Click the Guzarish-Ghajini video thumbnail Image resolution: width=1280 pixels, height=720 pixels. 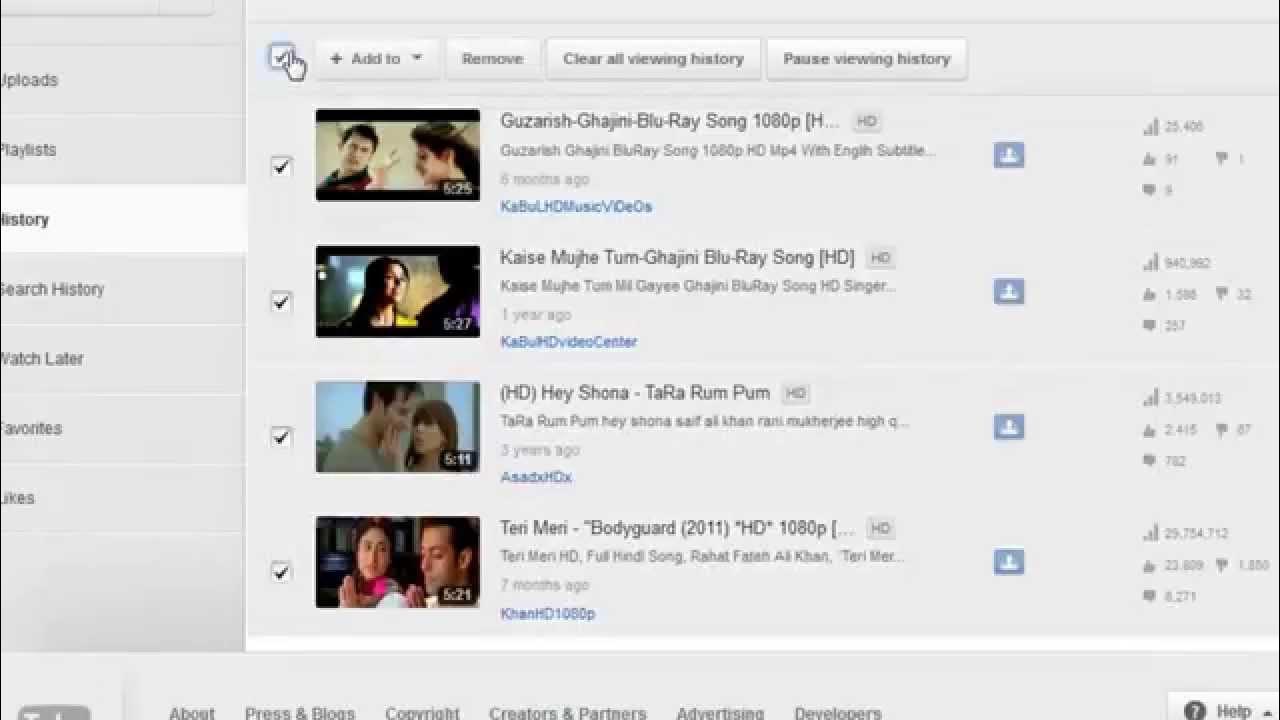[398, 155]
